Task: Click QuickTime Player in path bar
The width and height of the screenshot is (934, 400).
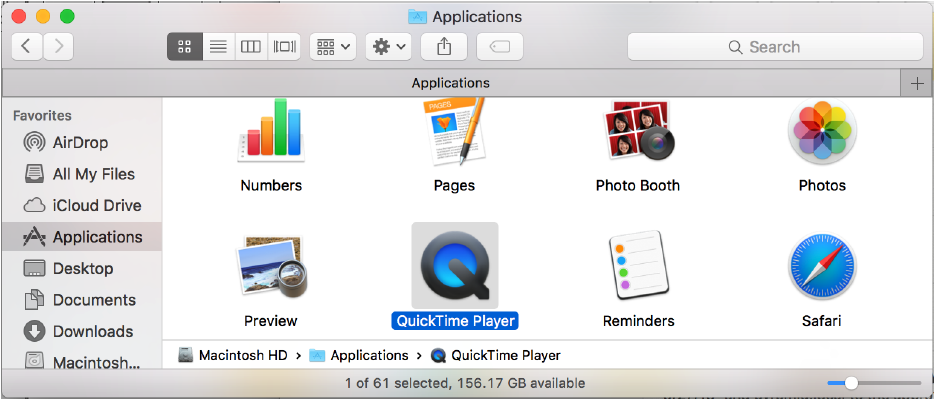Action: [x=496, y=356]
